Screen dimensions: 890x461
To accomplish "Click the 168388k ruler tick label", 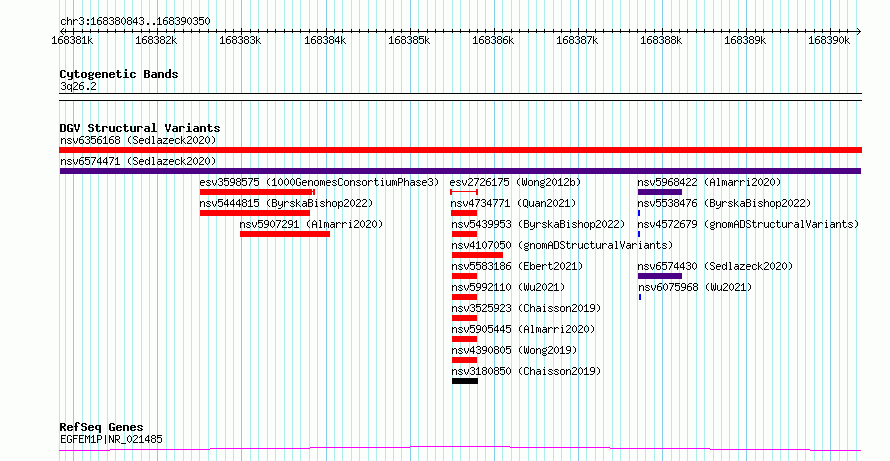I will (x=661, y=40).
